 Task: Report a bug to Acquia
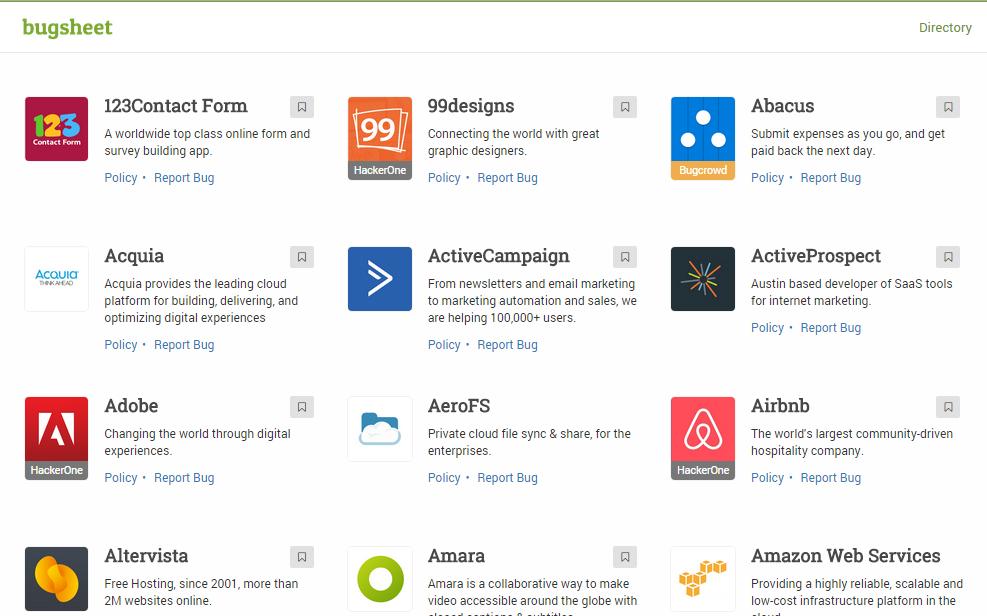[184, 345]
